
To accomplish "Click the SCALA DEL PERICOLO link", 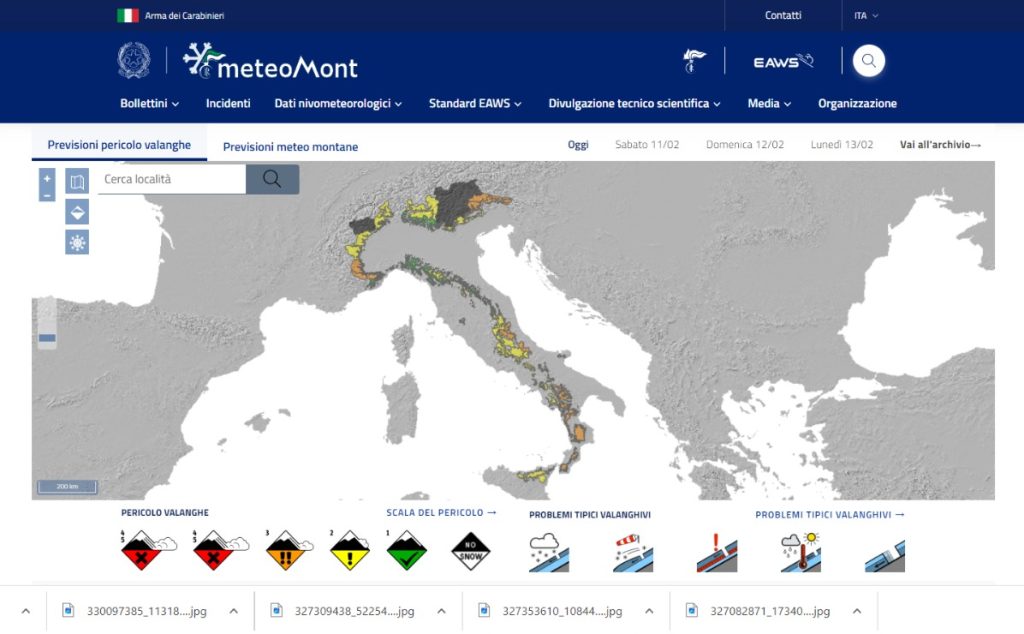I will 438,512.
